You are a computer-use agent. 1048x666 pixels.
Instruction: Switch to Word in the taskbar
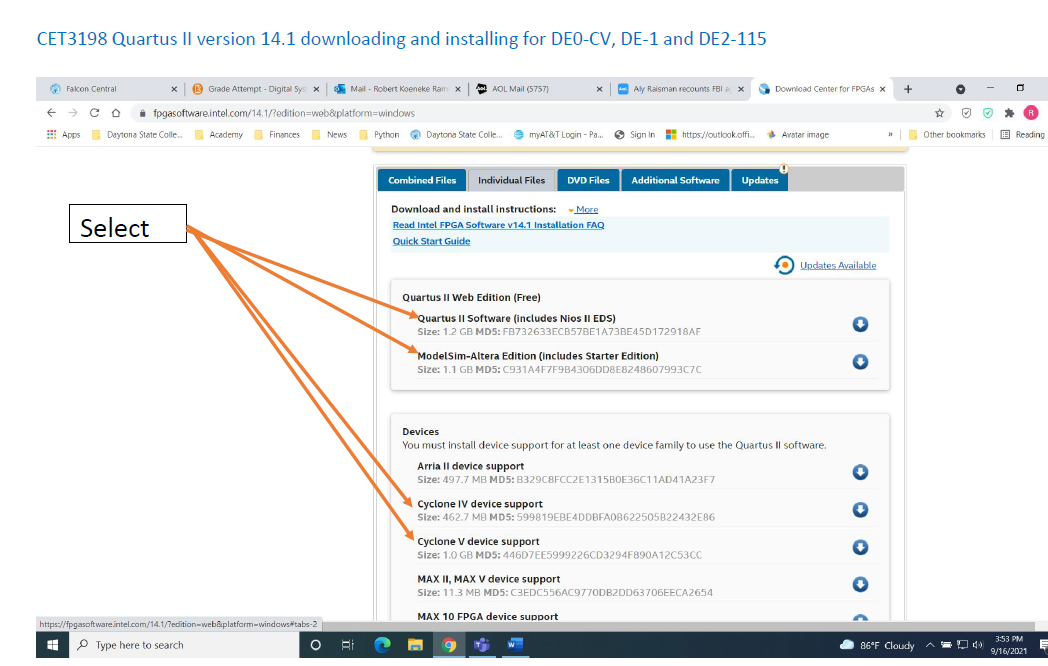pos(515,645)
